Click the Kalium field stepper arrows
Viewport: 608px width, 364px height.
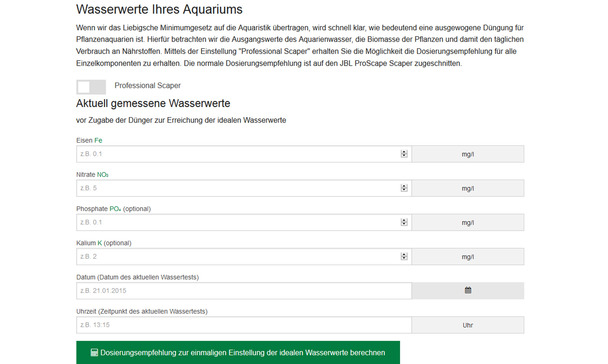coord(404,256)
